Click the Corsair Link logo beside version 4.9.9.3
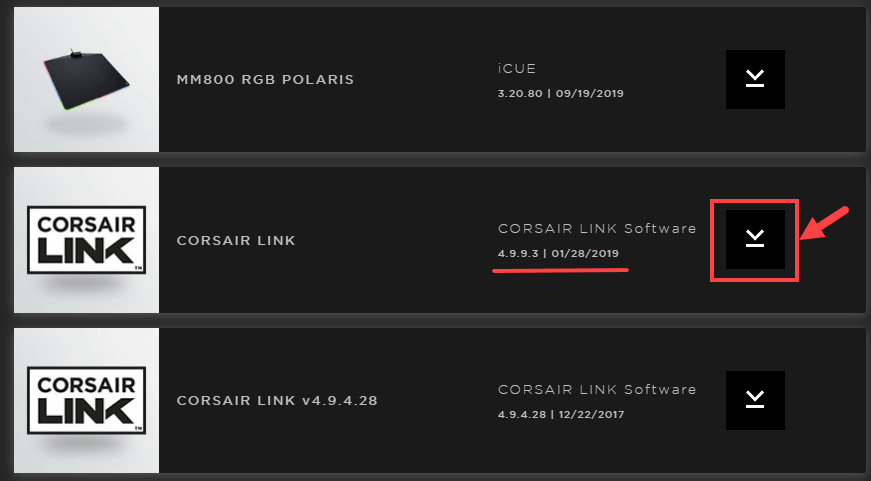Screen dimensions: 871x481 [x=88, y=239]
